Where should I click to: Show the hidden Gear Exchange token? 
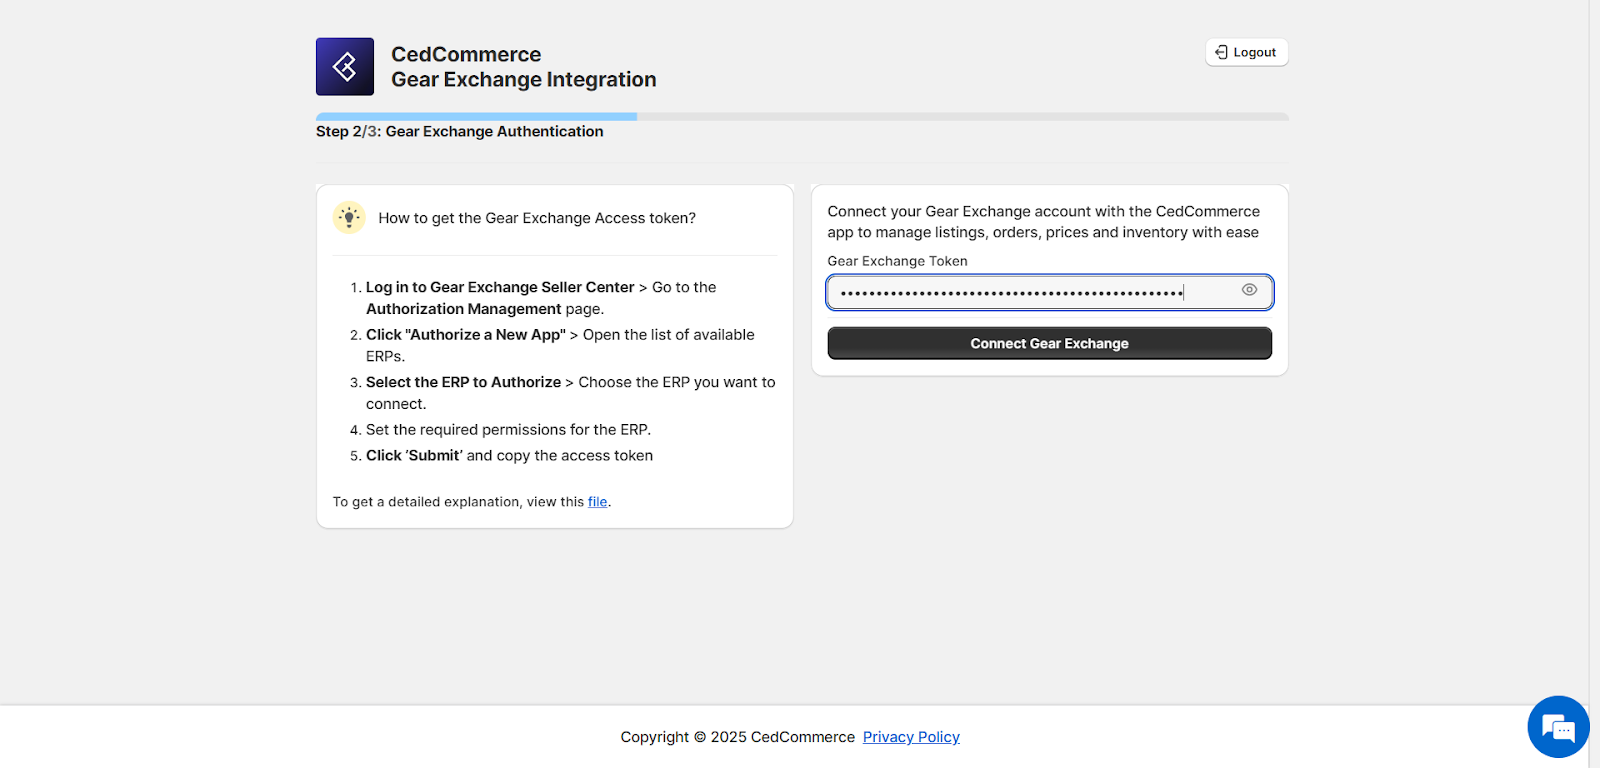click(x=1249, y=290)
